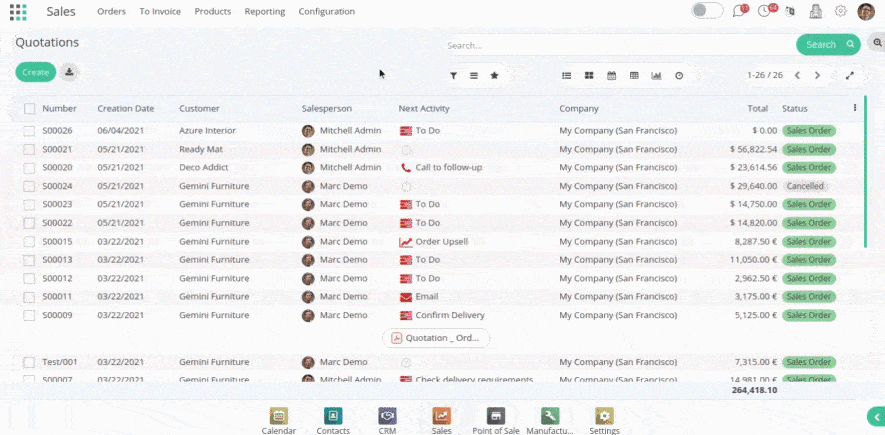Switch to Calendar view icon
Screen dimensions: 885x435
click(612, 75)
